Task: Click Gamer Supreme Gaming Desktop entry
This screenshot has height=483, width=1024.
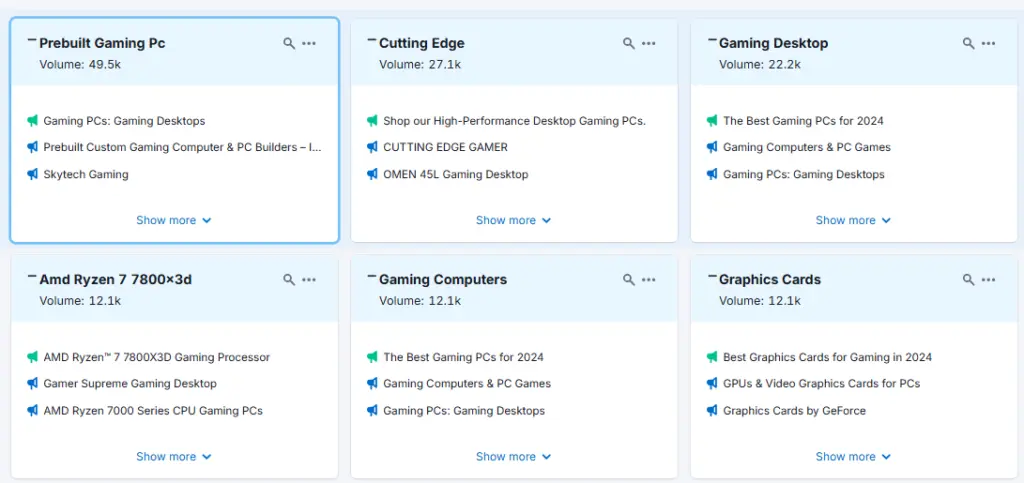Action: 130,383
